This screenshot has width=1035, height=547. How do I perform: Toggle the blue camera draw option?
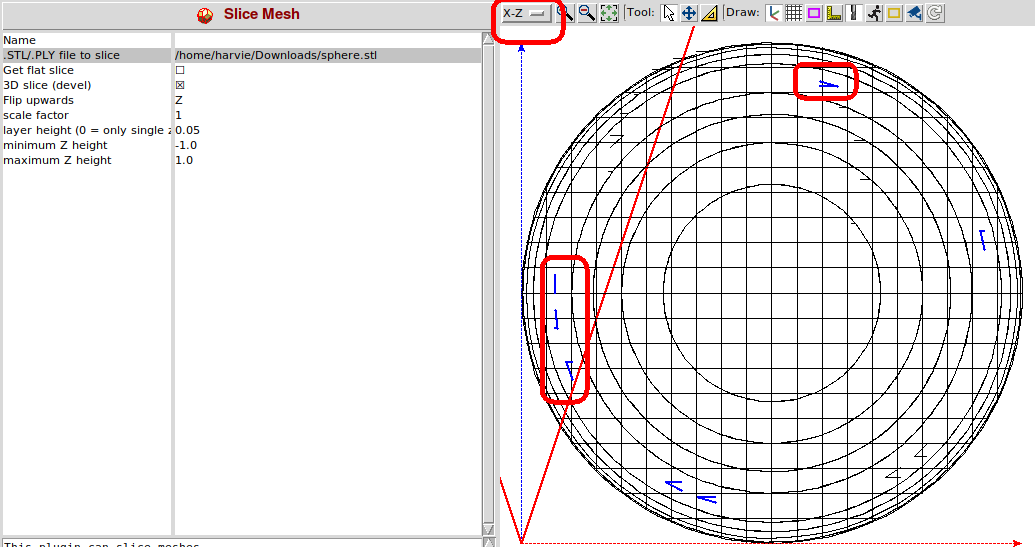pos(914,13)
